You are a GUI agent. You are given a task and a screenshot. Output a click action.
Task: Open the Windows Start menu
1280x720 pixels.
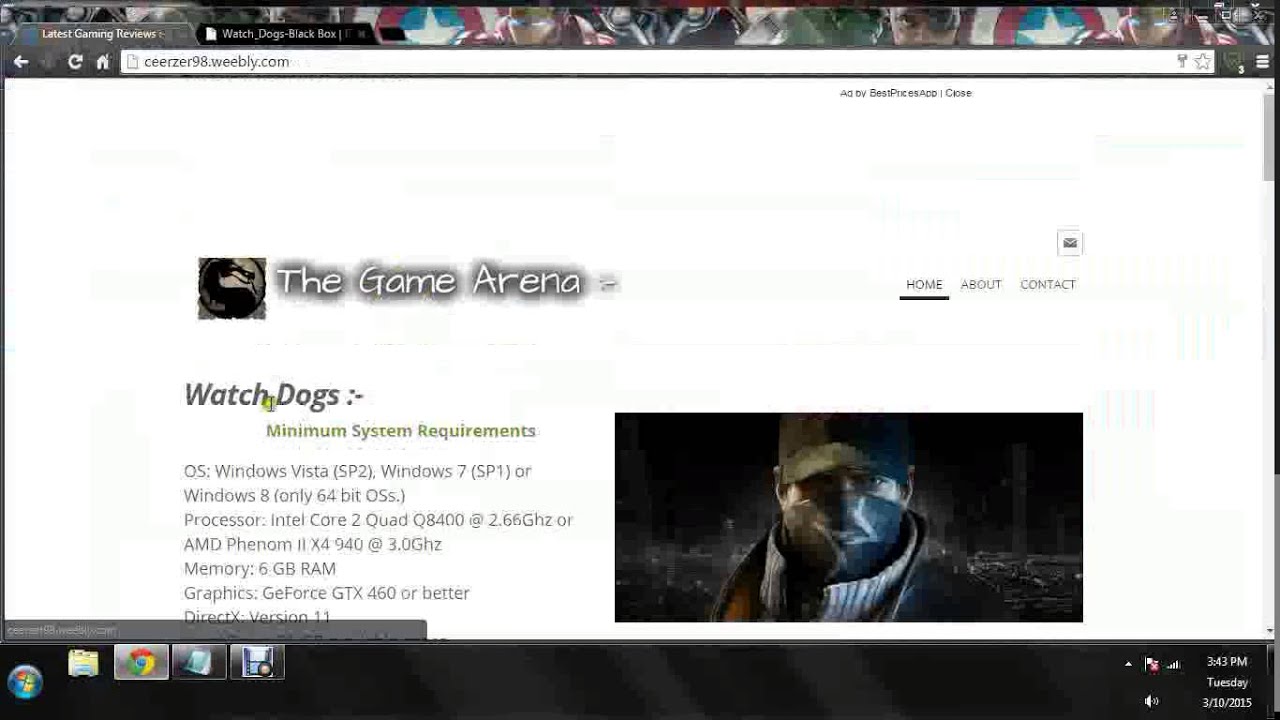tap(26, 682)
